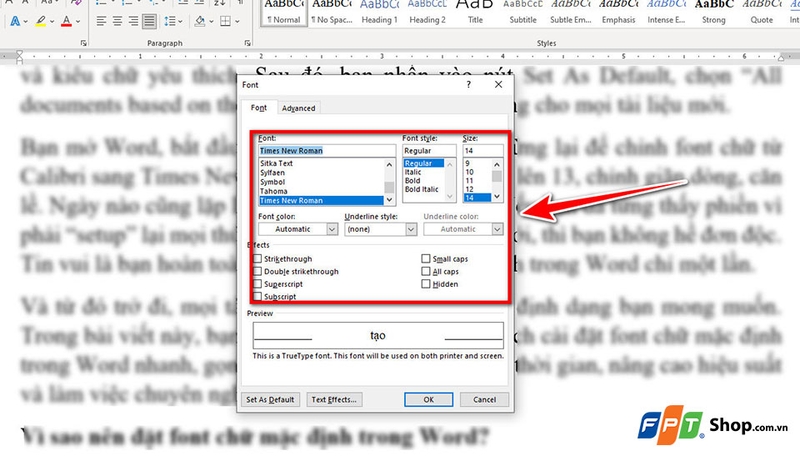Cancel the Font dialog

(x=484, y=399)
